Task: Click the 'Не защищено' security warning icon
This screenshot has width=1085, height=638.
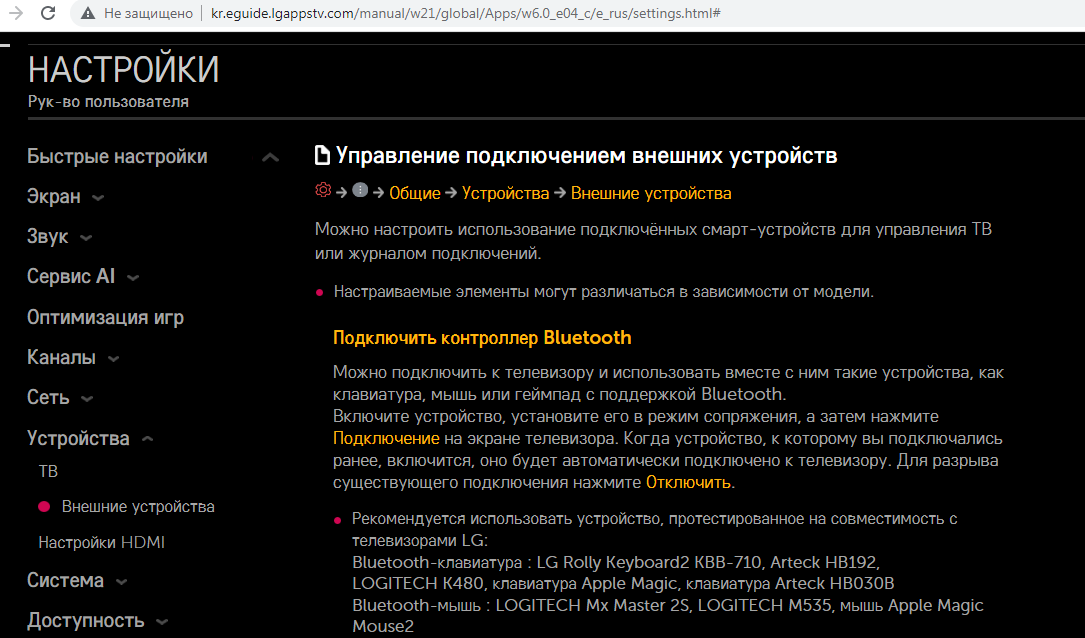Action: pos(89,14)
